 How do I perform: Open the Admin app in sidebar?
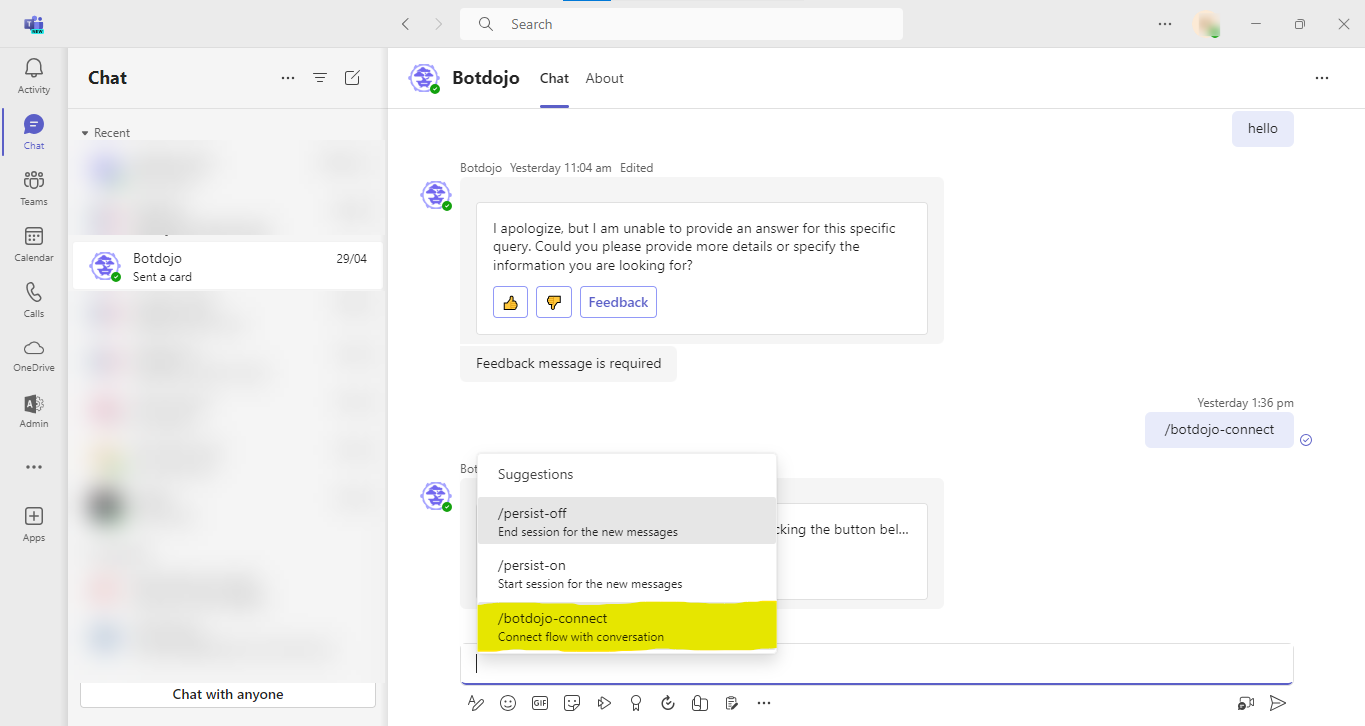34,411
